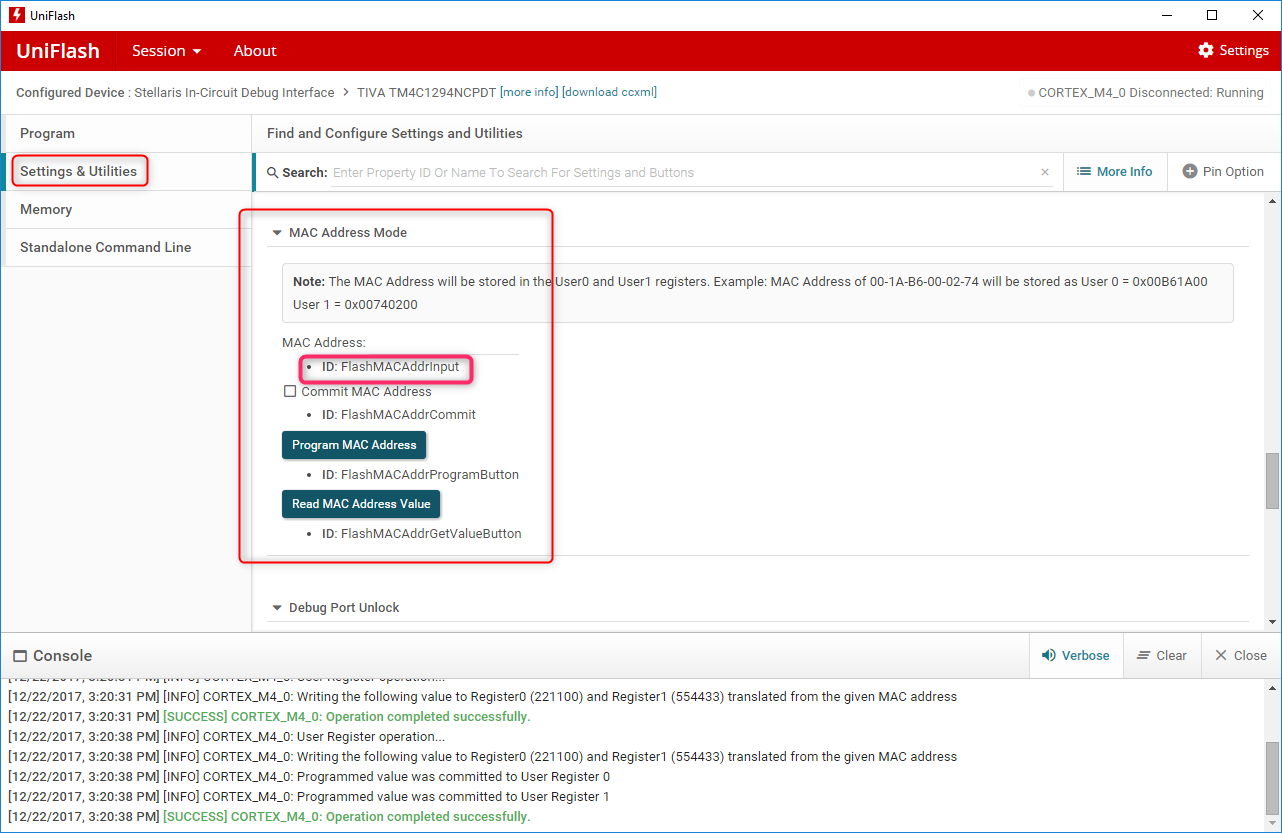Collapse the Debug Port Unlock section

tap(277, 608)
